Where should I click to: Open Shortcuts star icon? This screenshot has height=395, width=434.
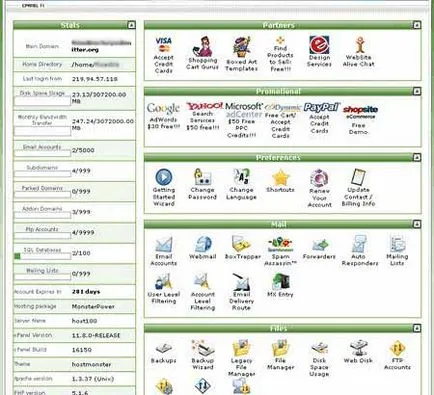280,177
